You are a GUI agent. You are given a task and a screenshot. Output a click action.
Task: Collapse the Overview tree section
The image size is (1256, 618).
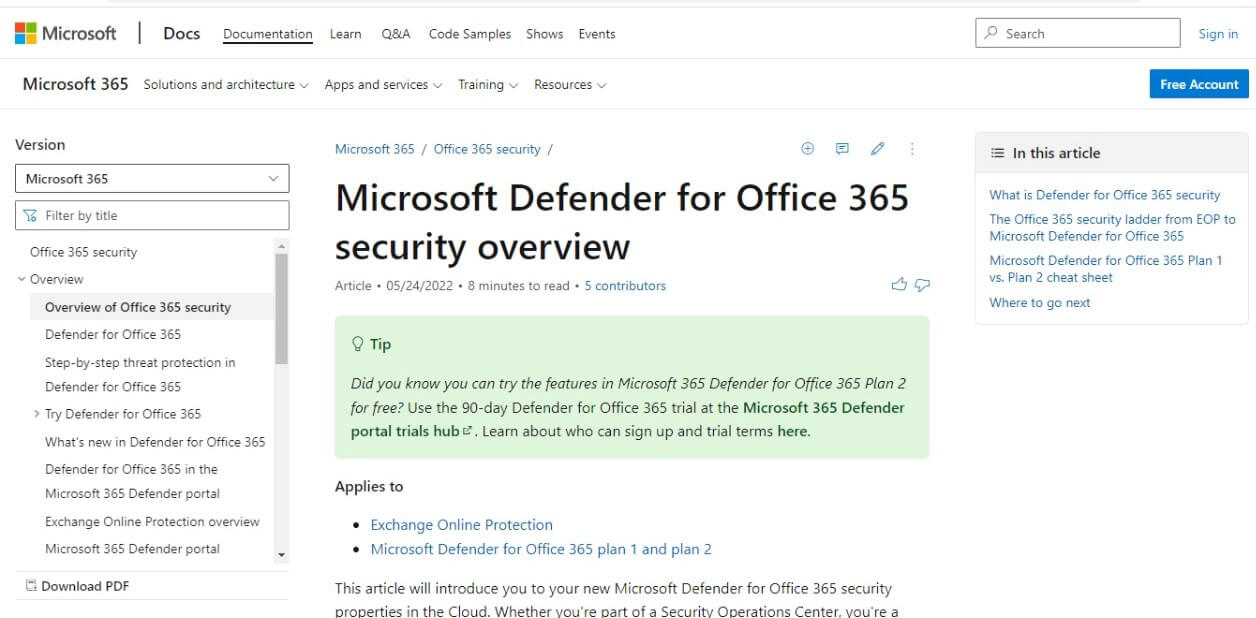pyautogui.click(x=22, y=279)
